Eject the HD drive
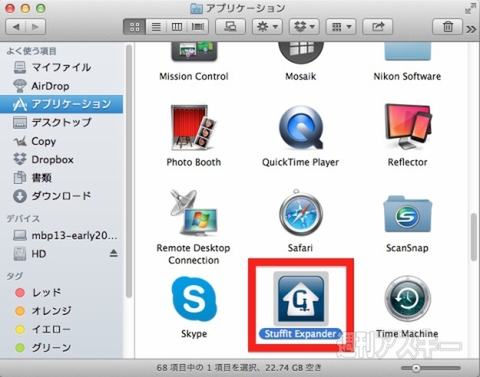Viewport: 480px width, 377px height. 114,254
